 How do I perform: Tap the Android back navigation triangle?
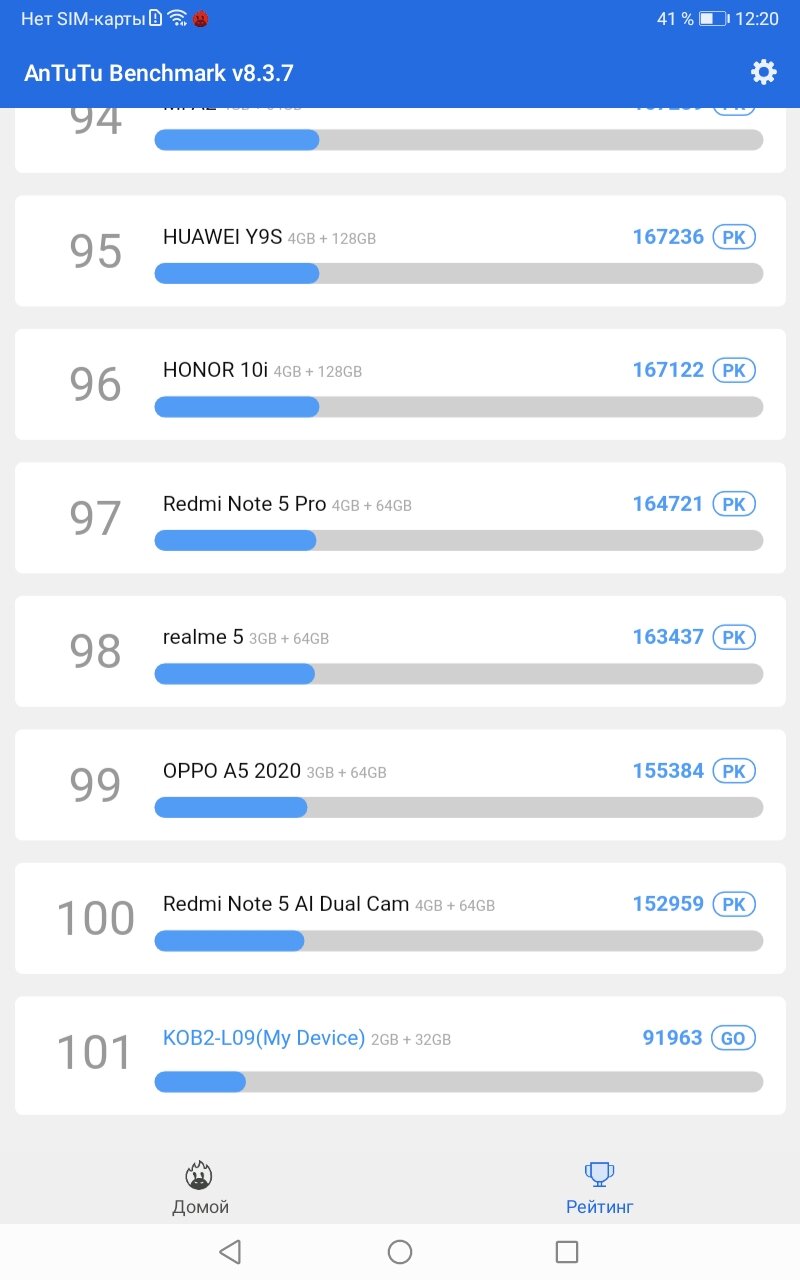[x=230, y=1252]
